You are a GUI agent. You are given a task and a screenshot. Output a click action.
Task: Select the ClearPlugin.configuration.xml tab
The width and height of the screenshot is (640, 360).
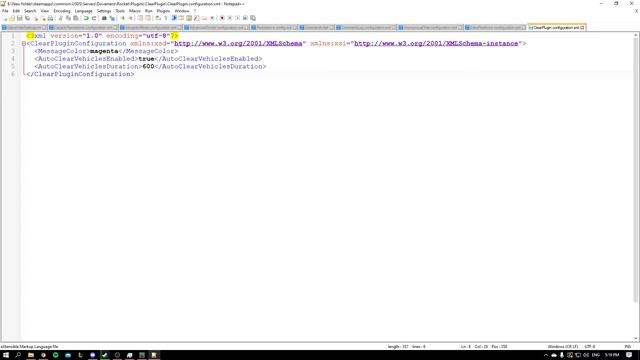556,27
